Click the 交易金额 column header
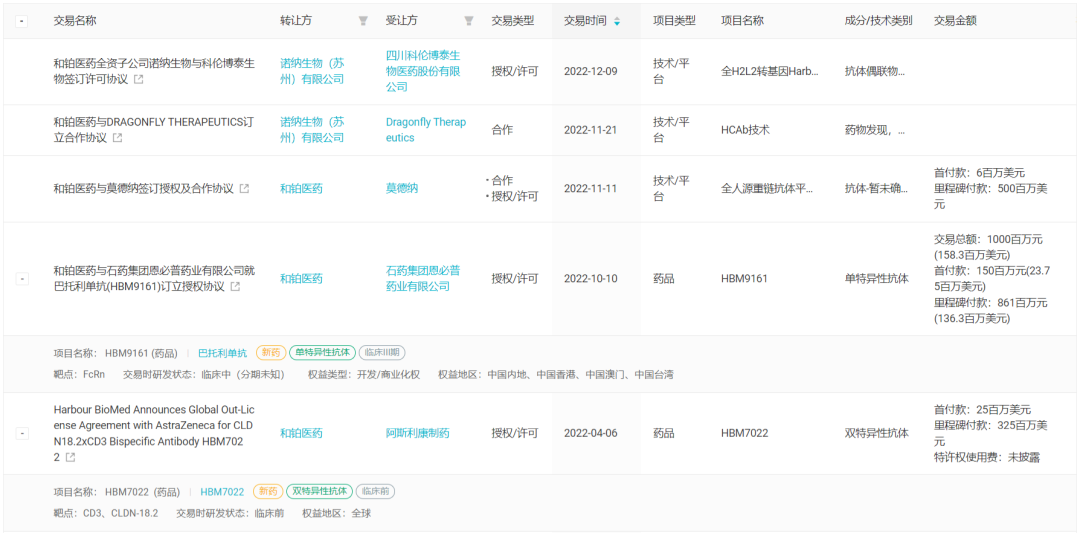1080x533 pixels. [955, 21]
